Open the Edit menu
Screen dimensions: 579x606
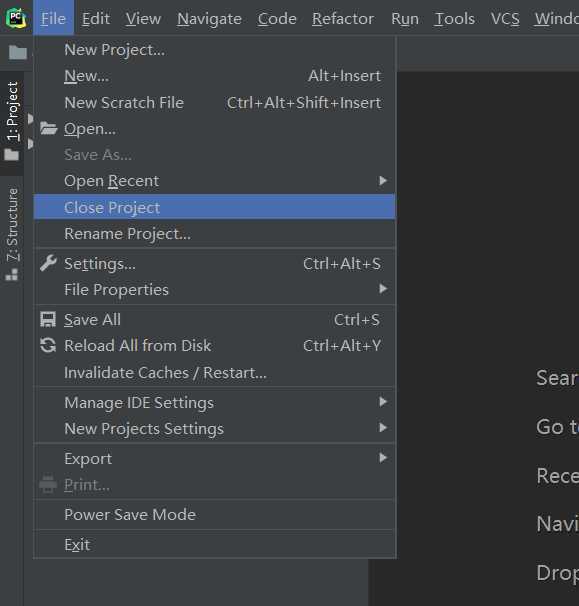click(x=96, y=18)
